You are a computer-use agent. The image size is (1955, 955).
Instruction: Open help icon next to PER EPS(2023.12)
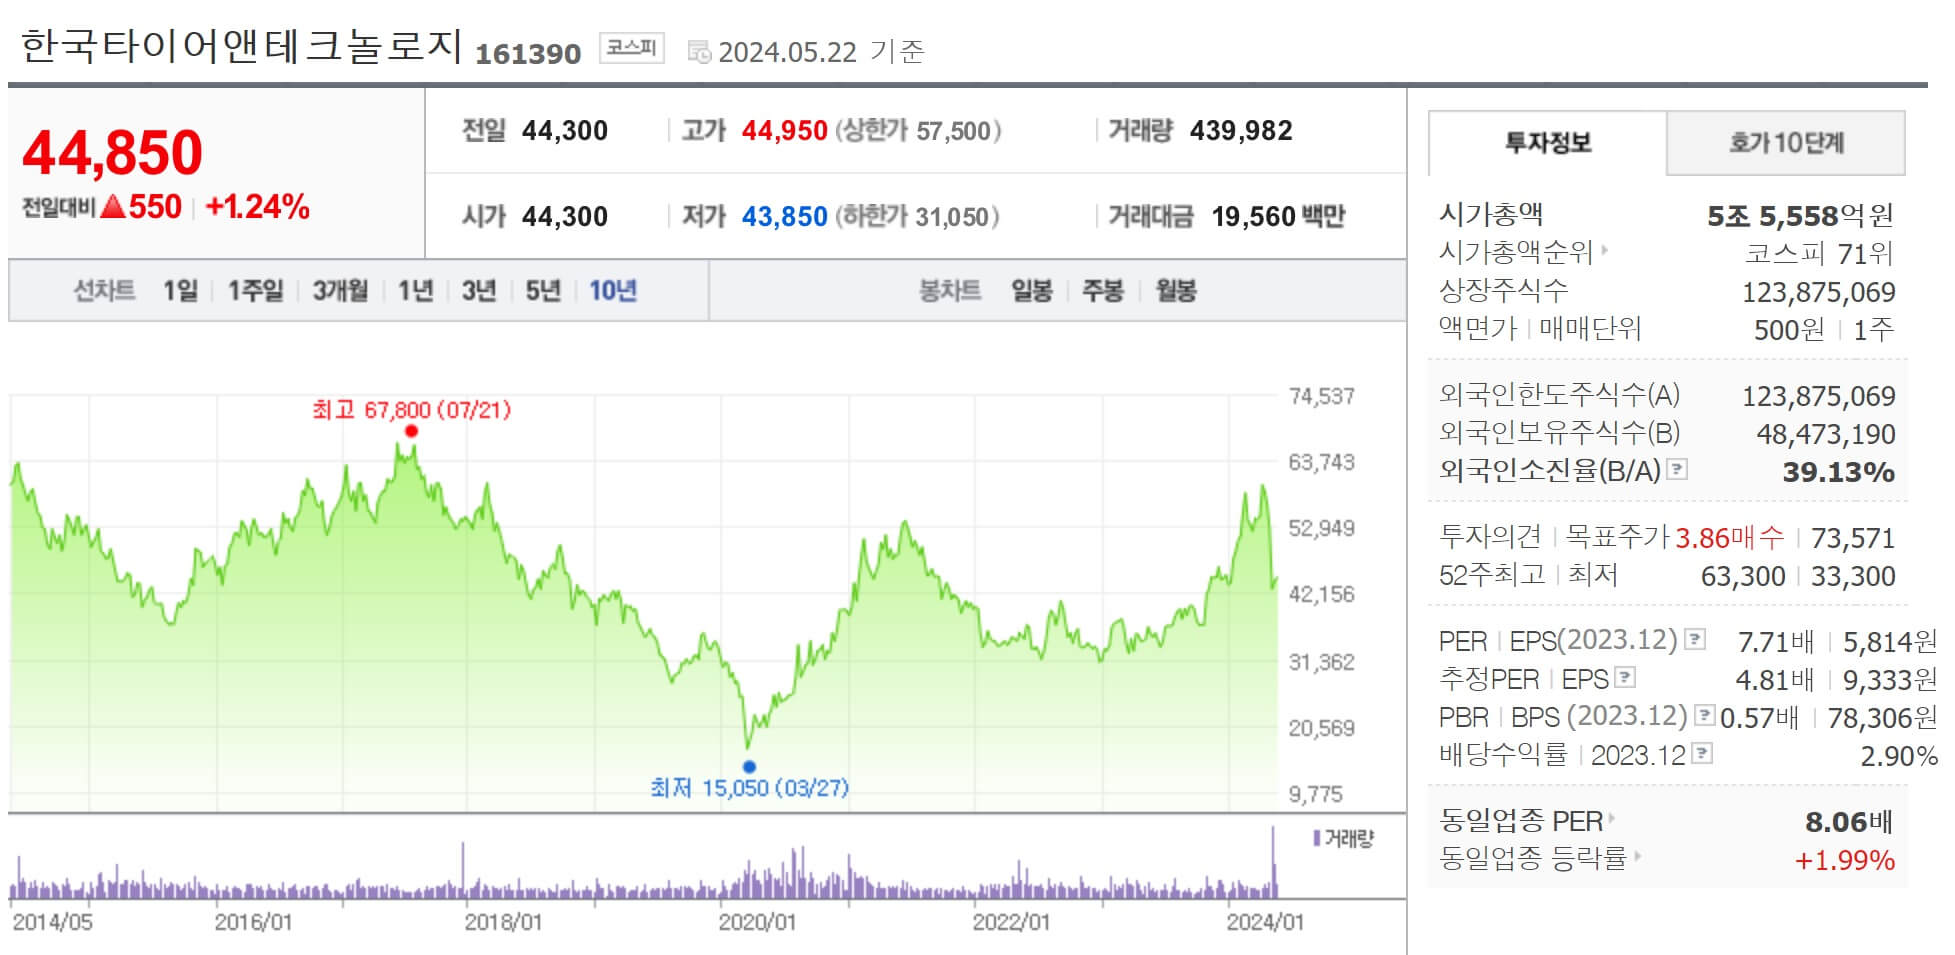tap(1695, 638)
